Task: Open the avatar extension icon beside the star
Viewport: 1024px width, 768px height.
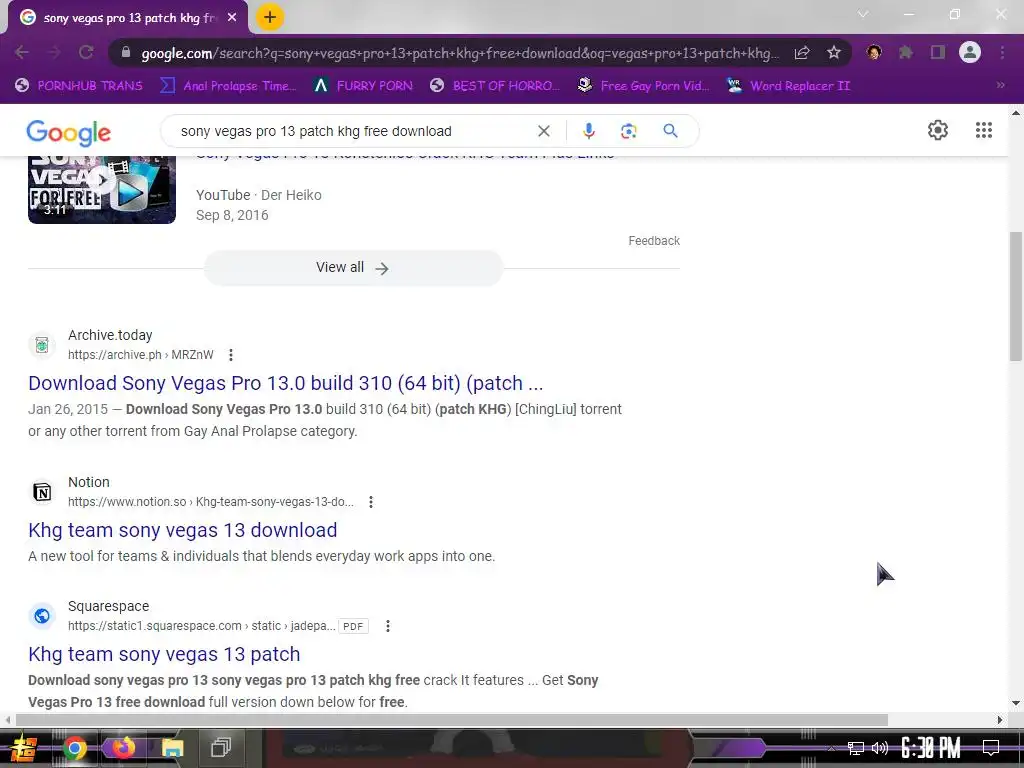Action: point(874,52)
